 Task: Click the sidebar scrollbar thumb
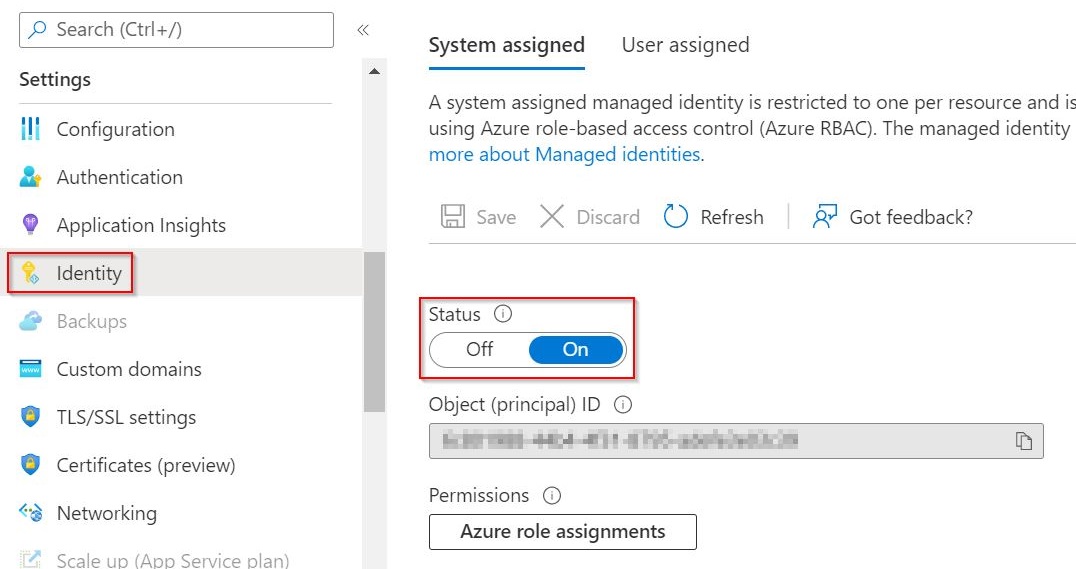374,332
